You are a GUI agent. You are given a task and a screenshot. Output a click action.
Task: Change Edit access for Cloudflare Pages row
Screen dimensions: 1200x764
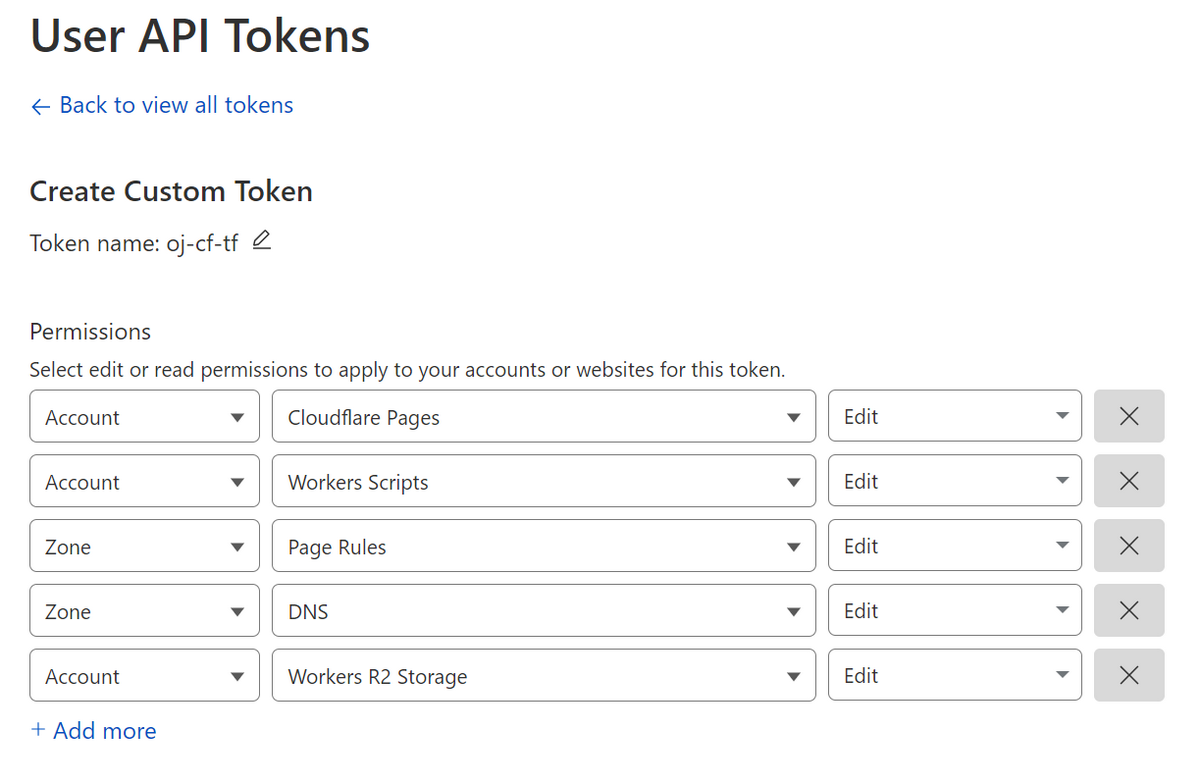point(955,416)
